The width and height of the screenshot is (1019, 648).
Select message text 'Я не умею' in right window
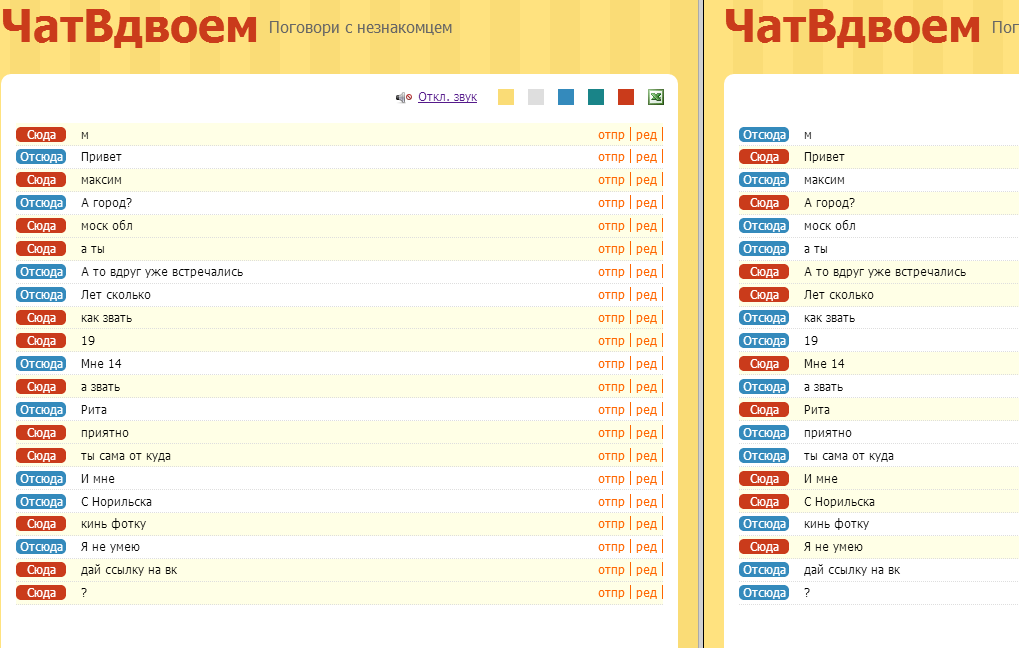coord(833,547)
